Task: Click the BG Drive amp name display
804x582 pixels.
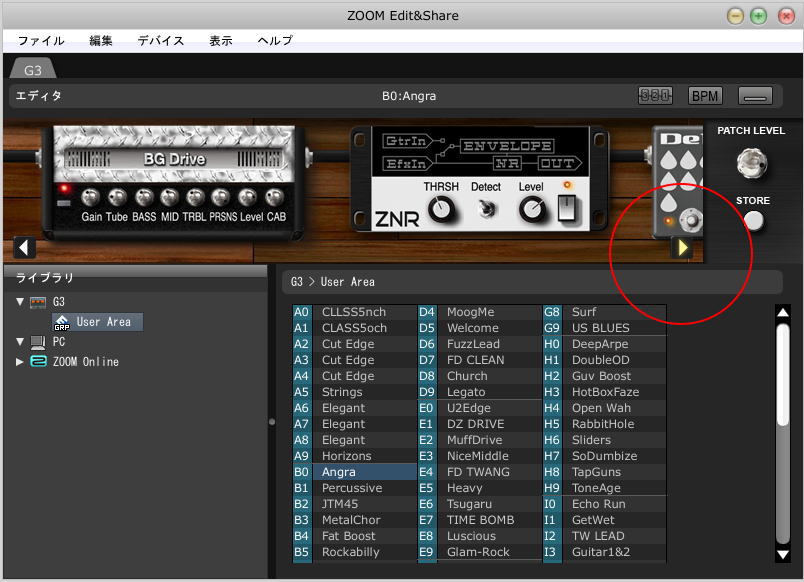Action: pyautogui.click(x=174, y=159)
